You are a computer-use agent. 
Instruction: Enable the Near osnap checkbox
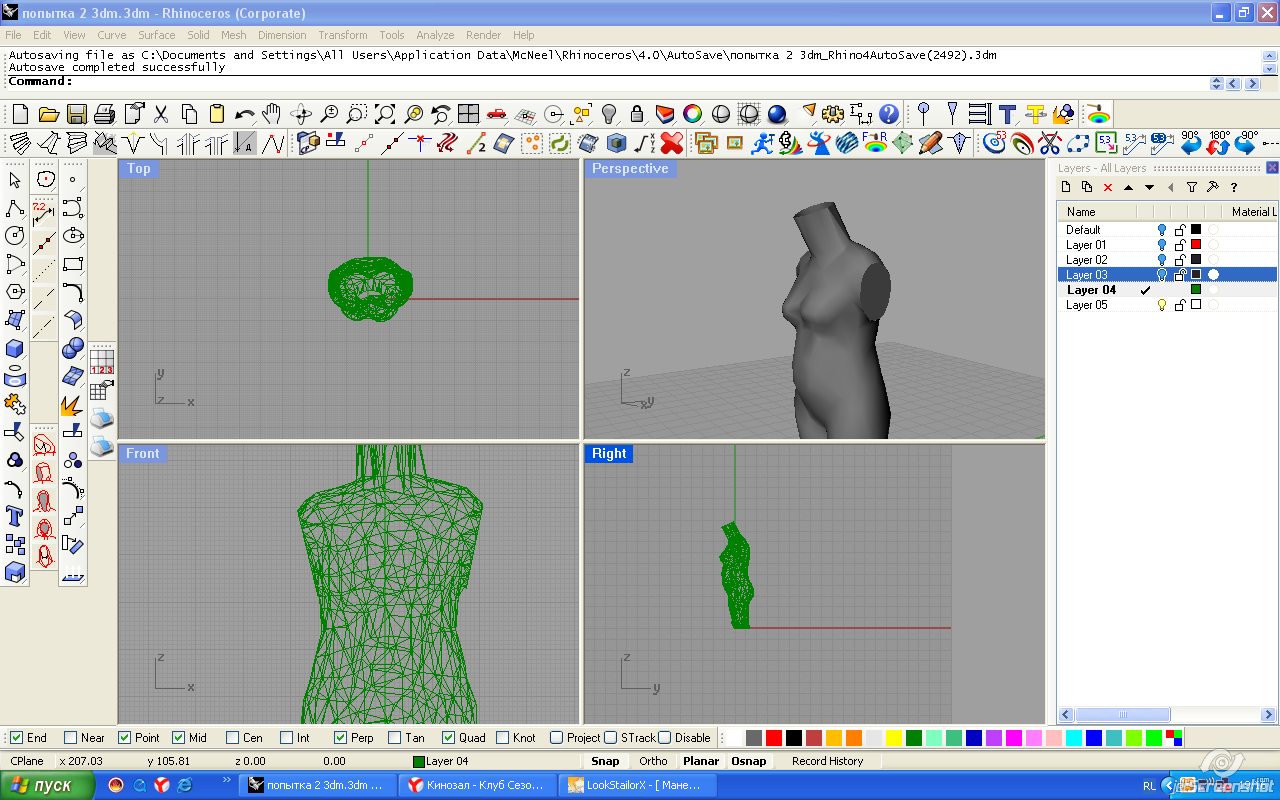pyautogui.click(x=71, y=738)
